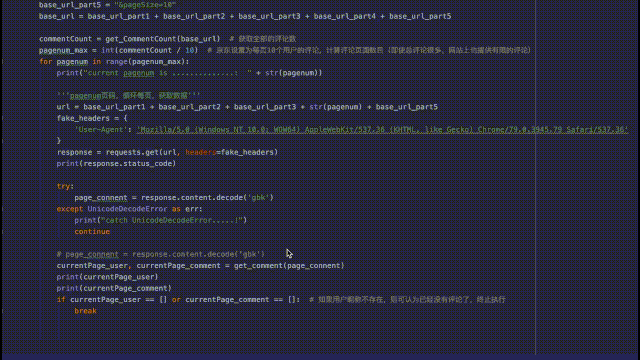Click the get_comment(page_conment) function call
The image size is (640, 360).
(x=289, y=266)
